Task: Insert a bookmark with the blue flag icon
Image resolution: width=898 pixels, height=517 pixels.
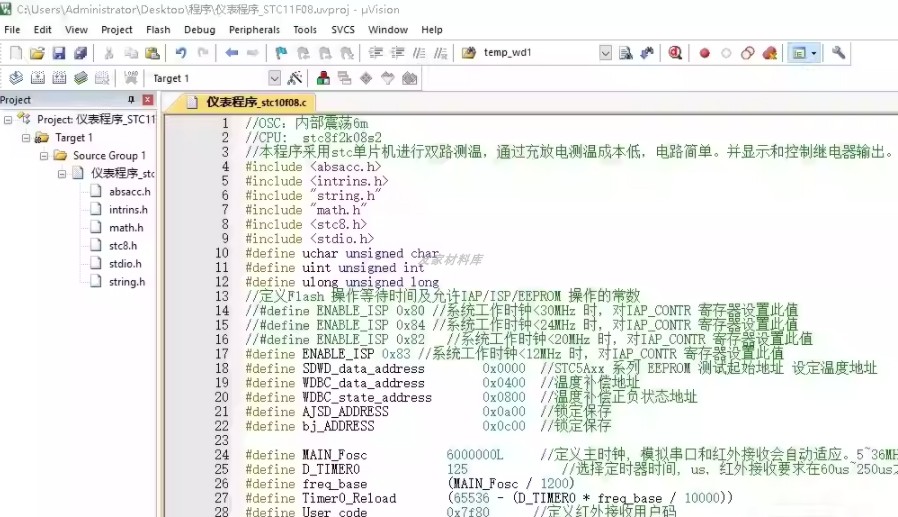Action: [x=281, y=53]
